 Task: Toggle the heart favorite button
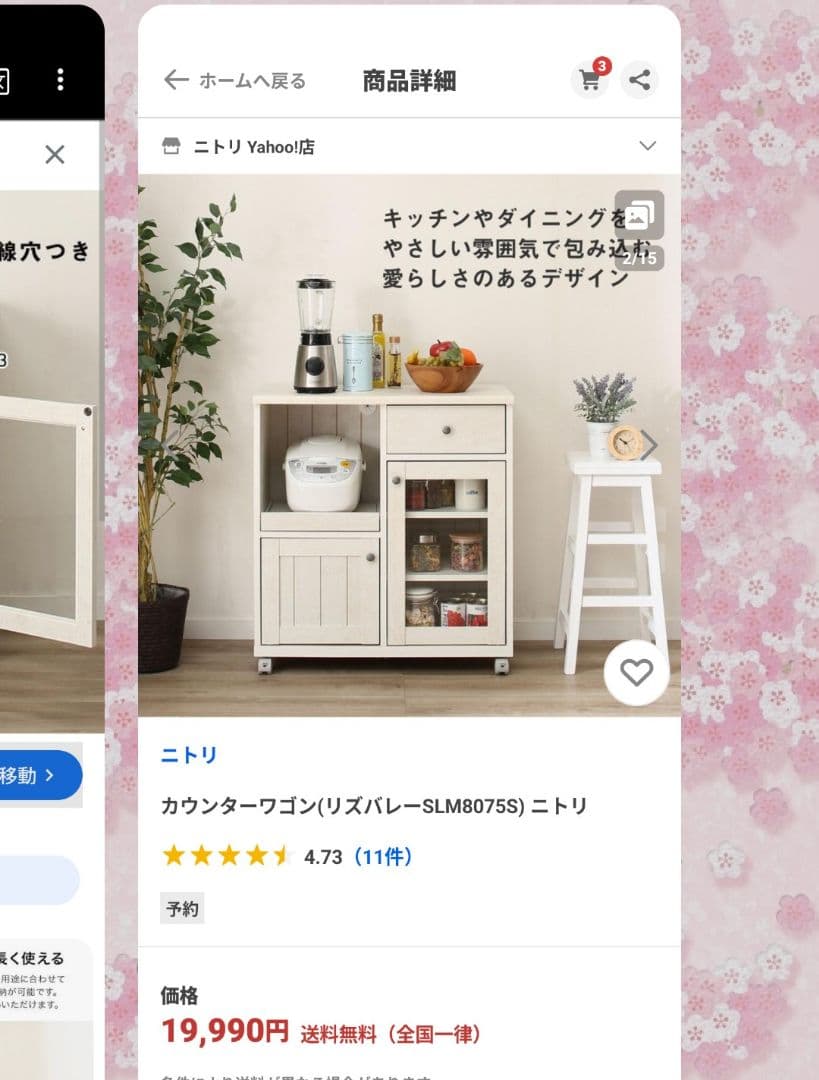[x=636, y=673]
